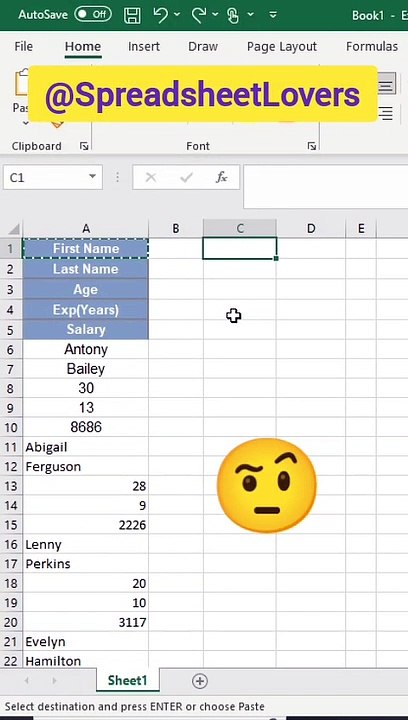The height and width of the screenshot is (720, 408).
Task: Click the cell containing Evelyn
Action: pos(86,641)
